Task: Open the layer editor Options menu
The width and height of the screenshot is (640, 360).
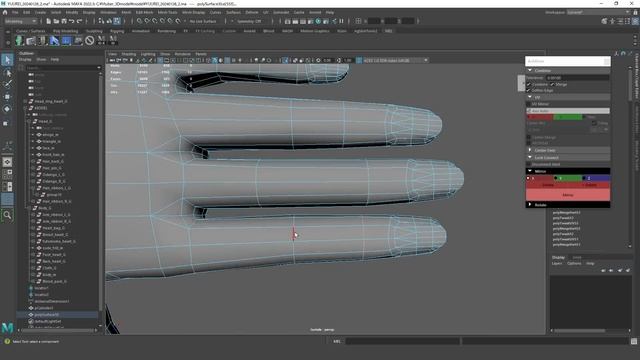Action: click(x=574, y=263)
